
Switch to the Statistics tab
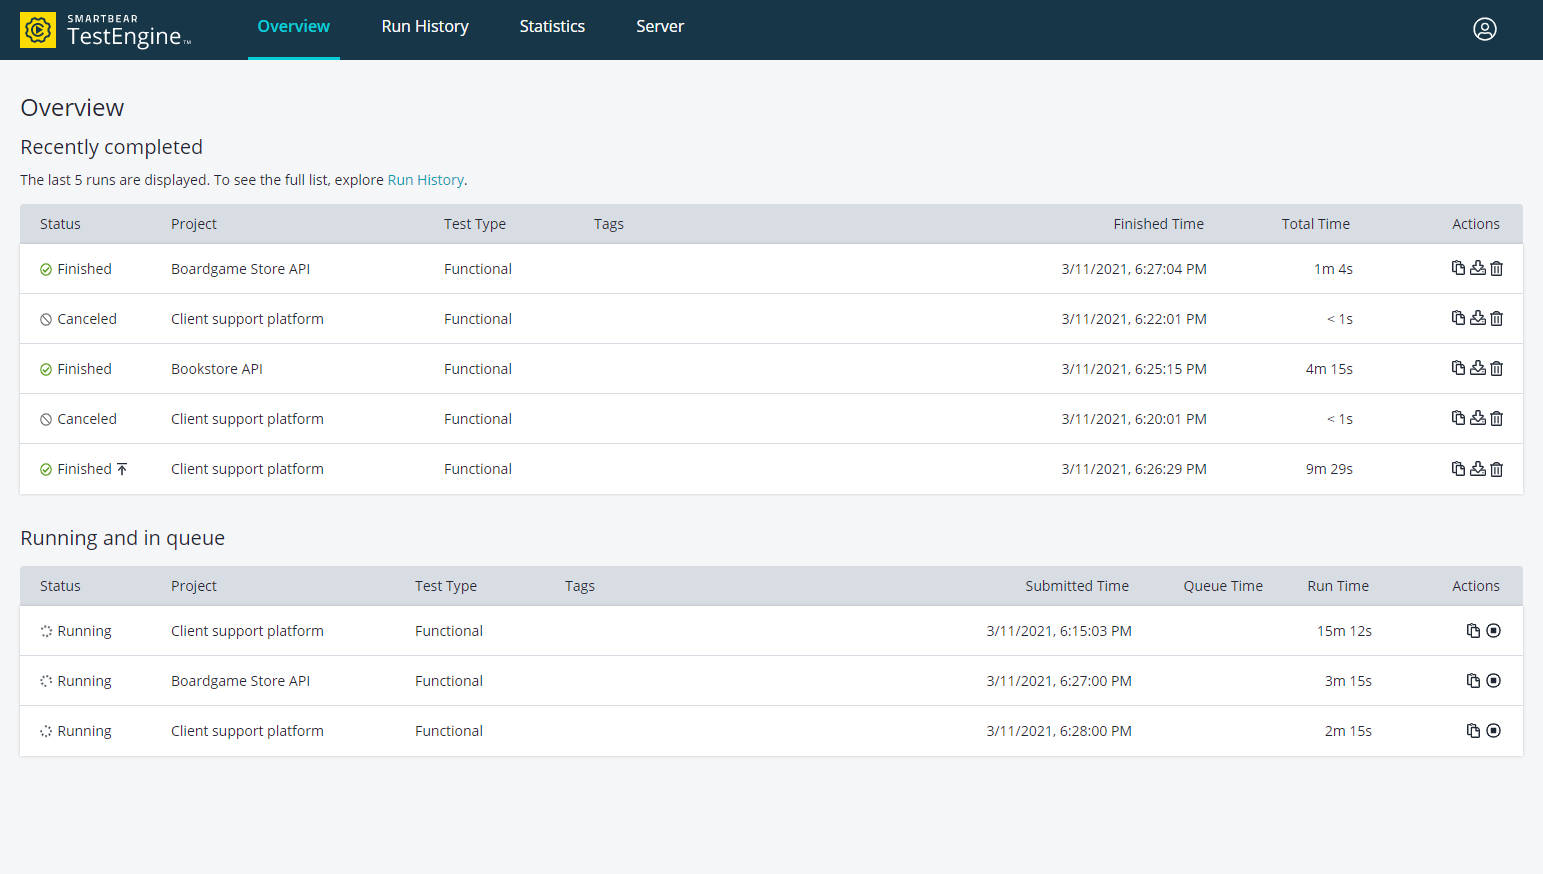coord(552,26)
